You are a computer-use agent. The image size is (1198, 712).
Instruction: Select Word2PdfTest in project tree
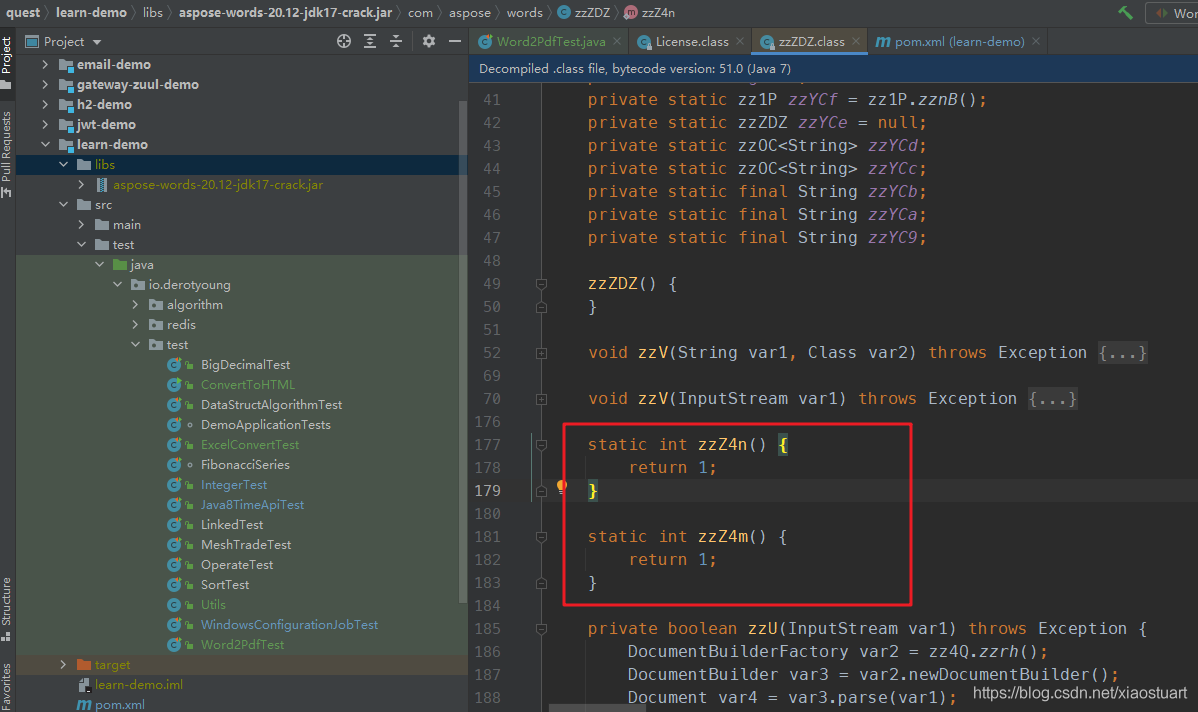(242, 644)
